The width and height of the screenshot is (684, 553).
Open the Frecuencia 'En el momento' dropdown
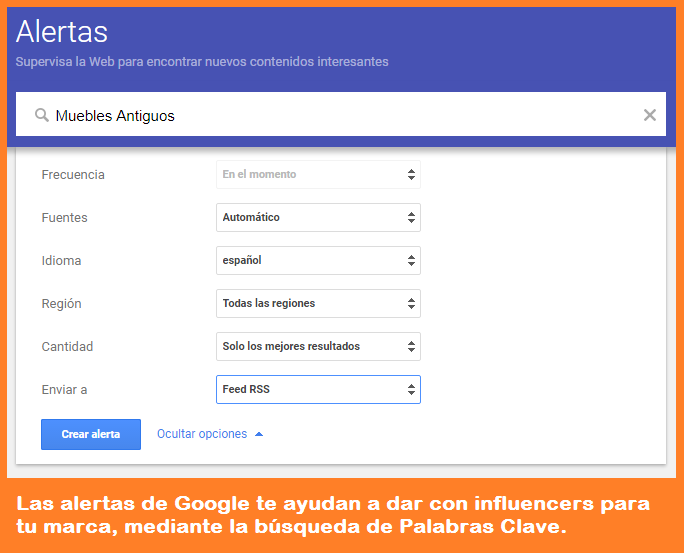(x=318, y=174)
